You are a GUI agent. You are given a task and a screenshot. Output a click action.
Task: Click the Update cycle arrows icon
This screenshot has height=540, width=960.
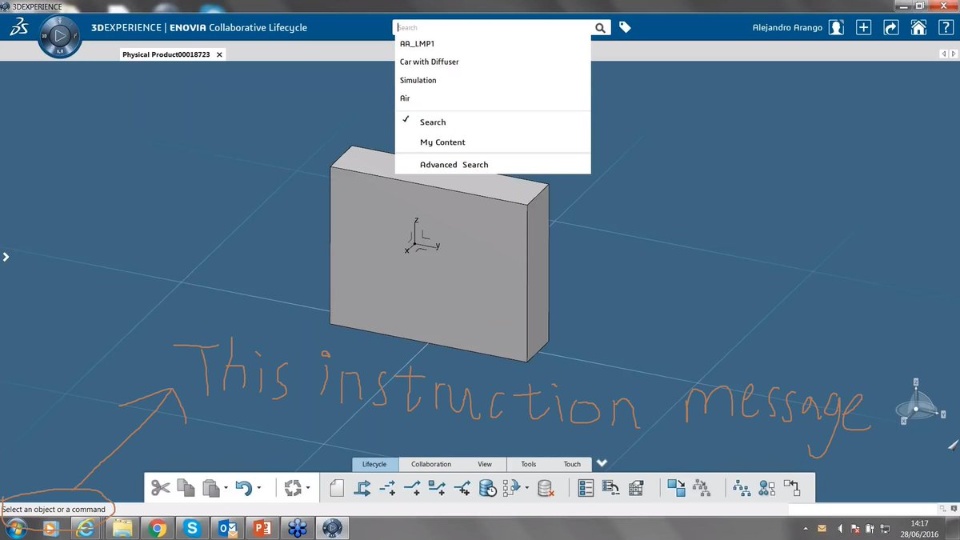[x=293, y=487]
